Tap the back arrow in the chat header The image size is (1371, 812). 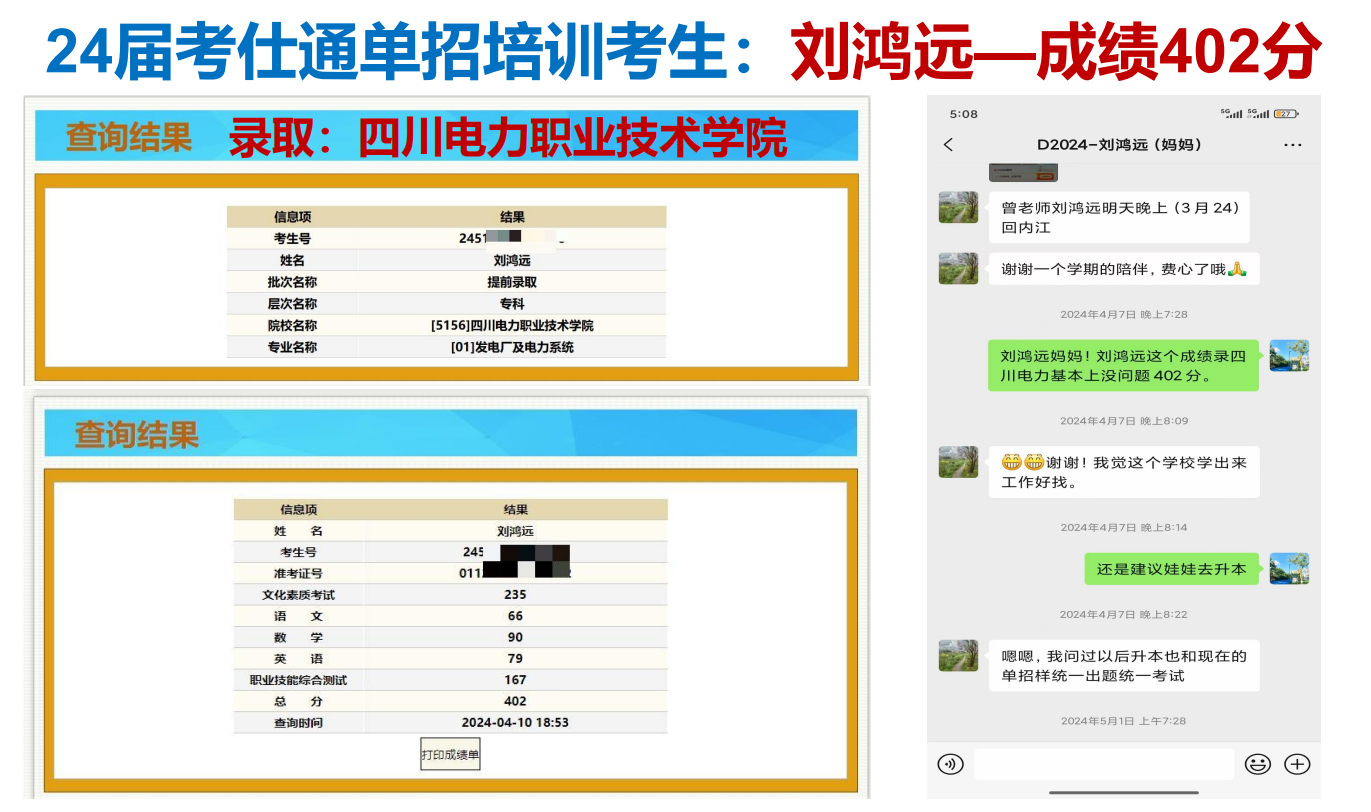coord(948,145)
